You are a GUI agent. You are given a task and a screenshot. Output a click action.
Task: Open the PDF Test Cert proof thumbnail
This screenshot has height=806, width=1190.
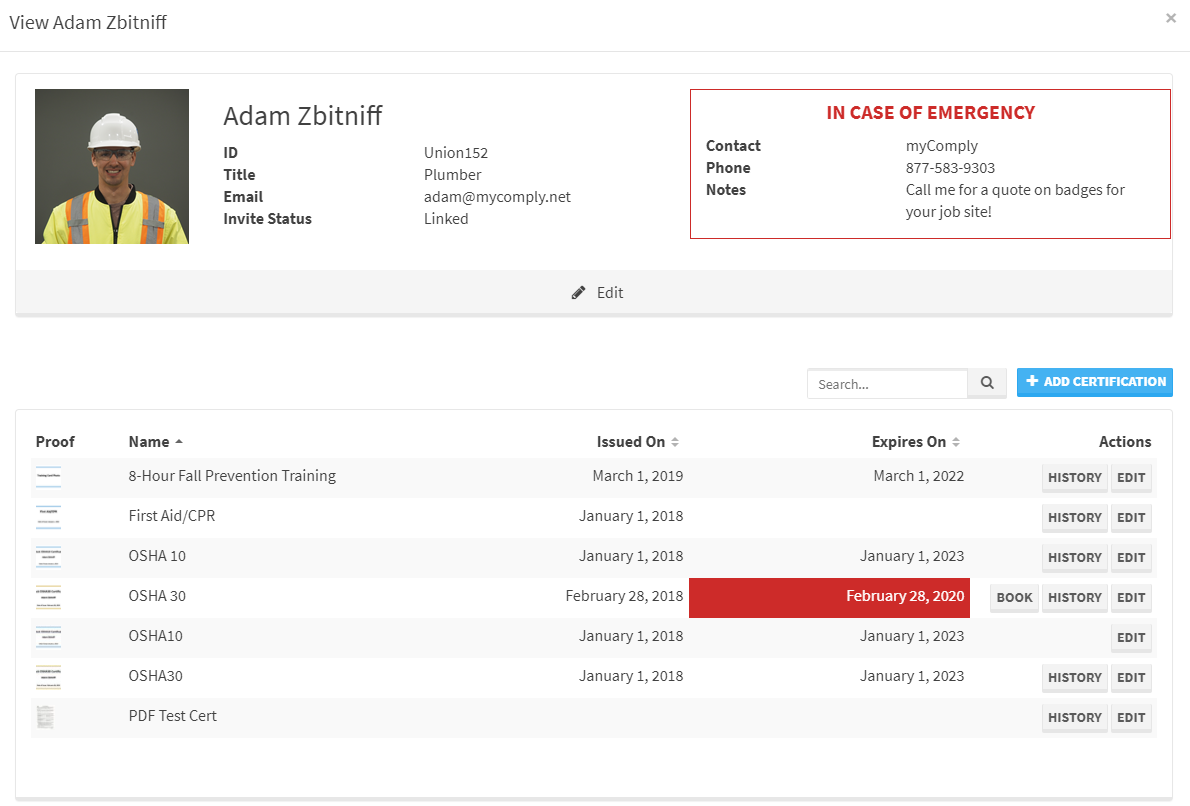pyautogui.click(x=45, y=717)
